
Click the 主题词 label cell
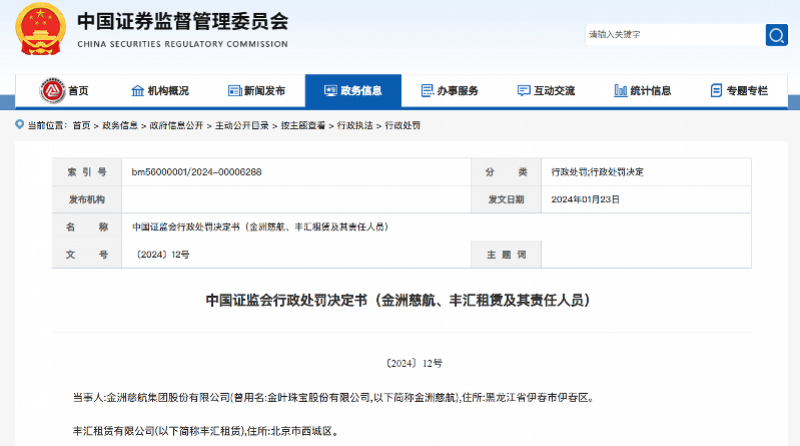pos(506,255)
